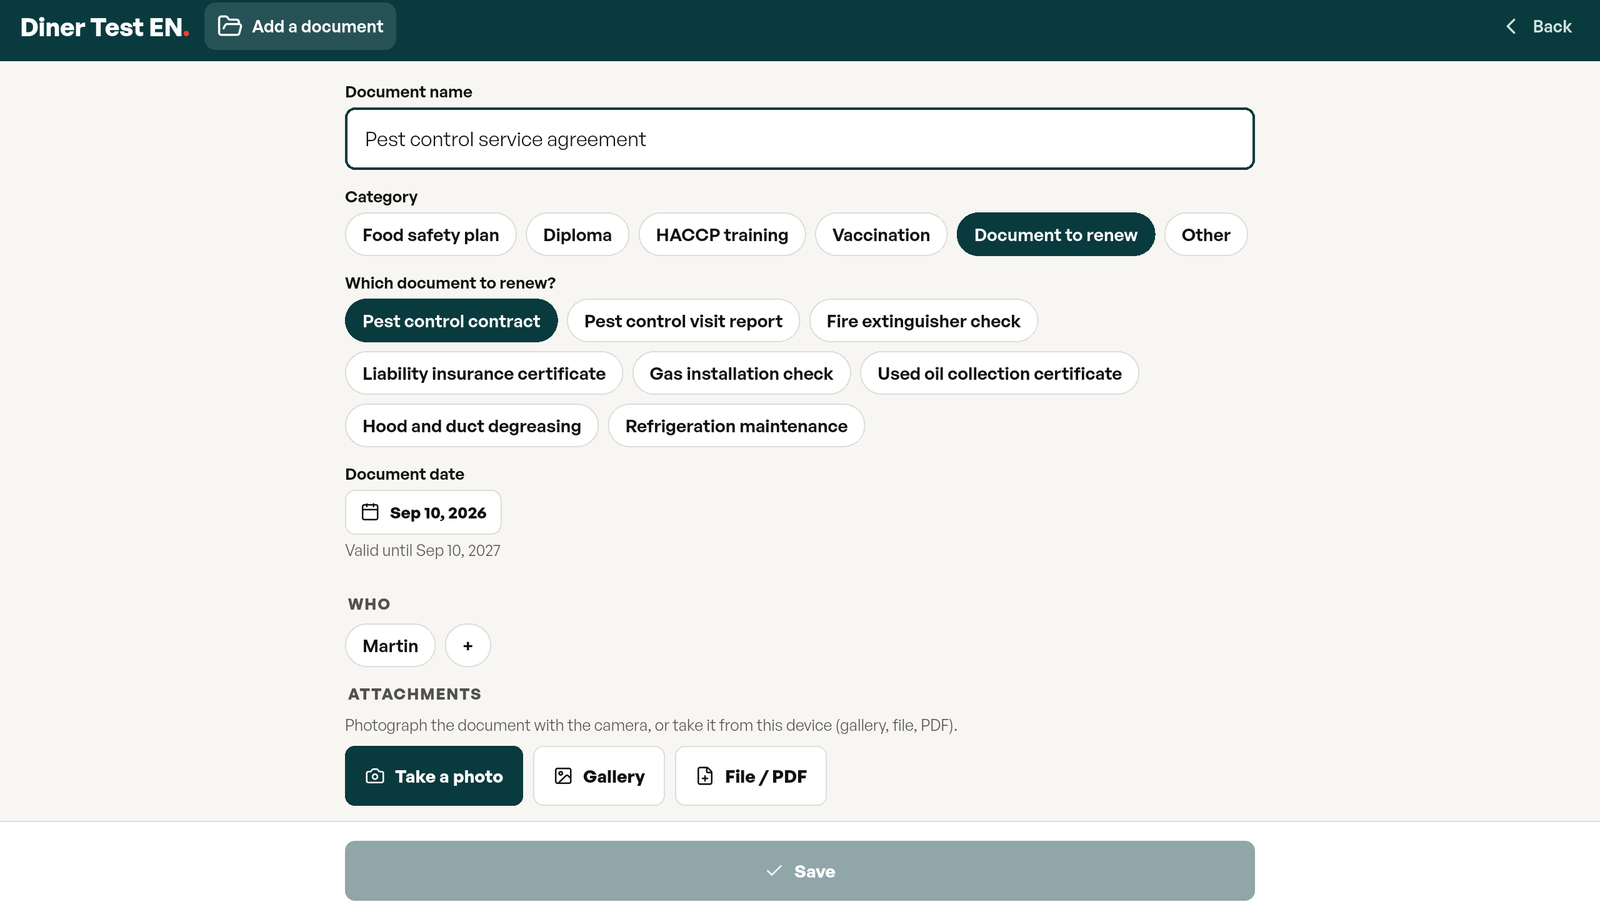
Task: Select Pest control contract option
Action: coord(451,321)
